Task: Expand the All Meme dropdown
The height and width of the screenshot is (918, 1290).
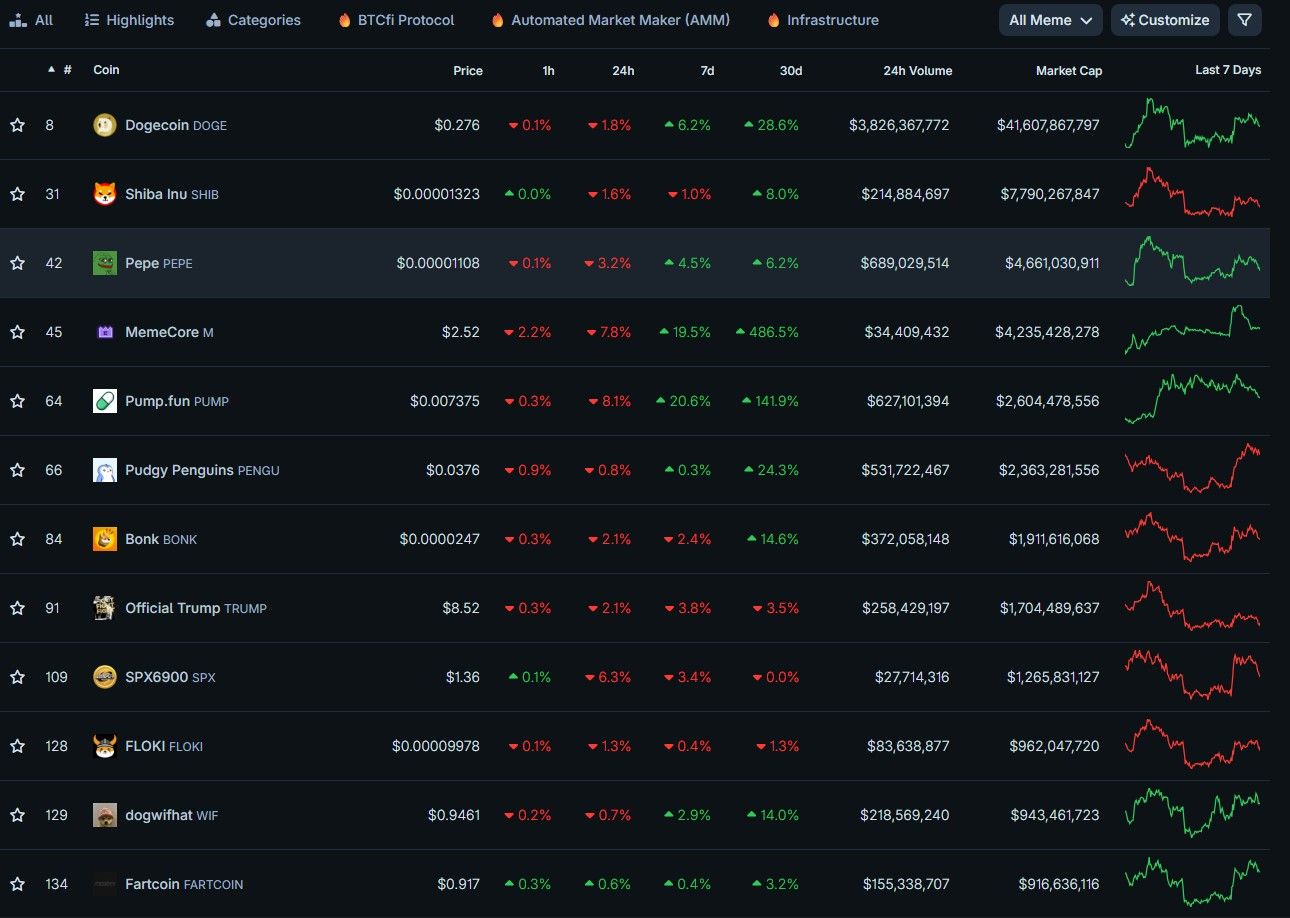Action: pos(1050,20)
